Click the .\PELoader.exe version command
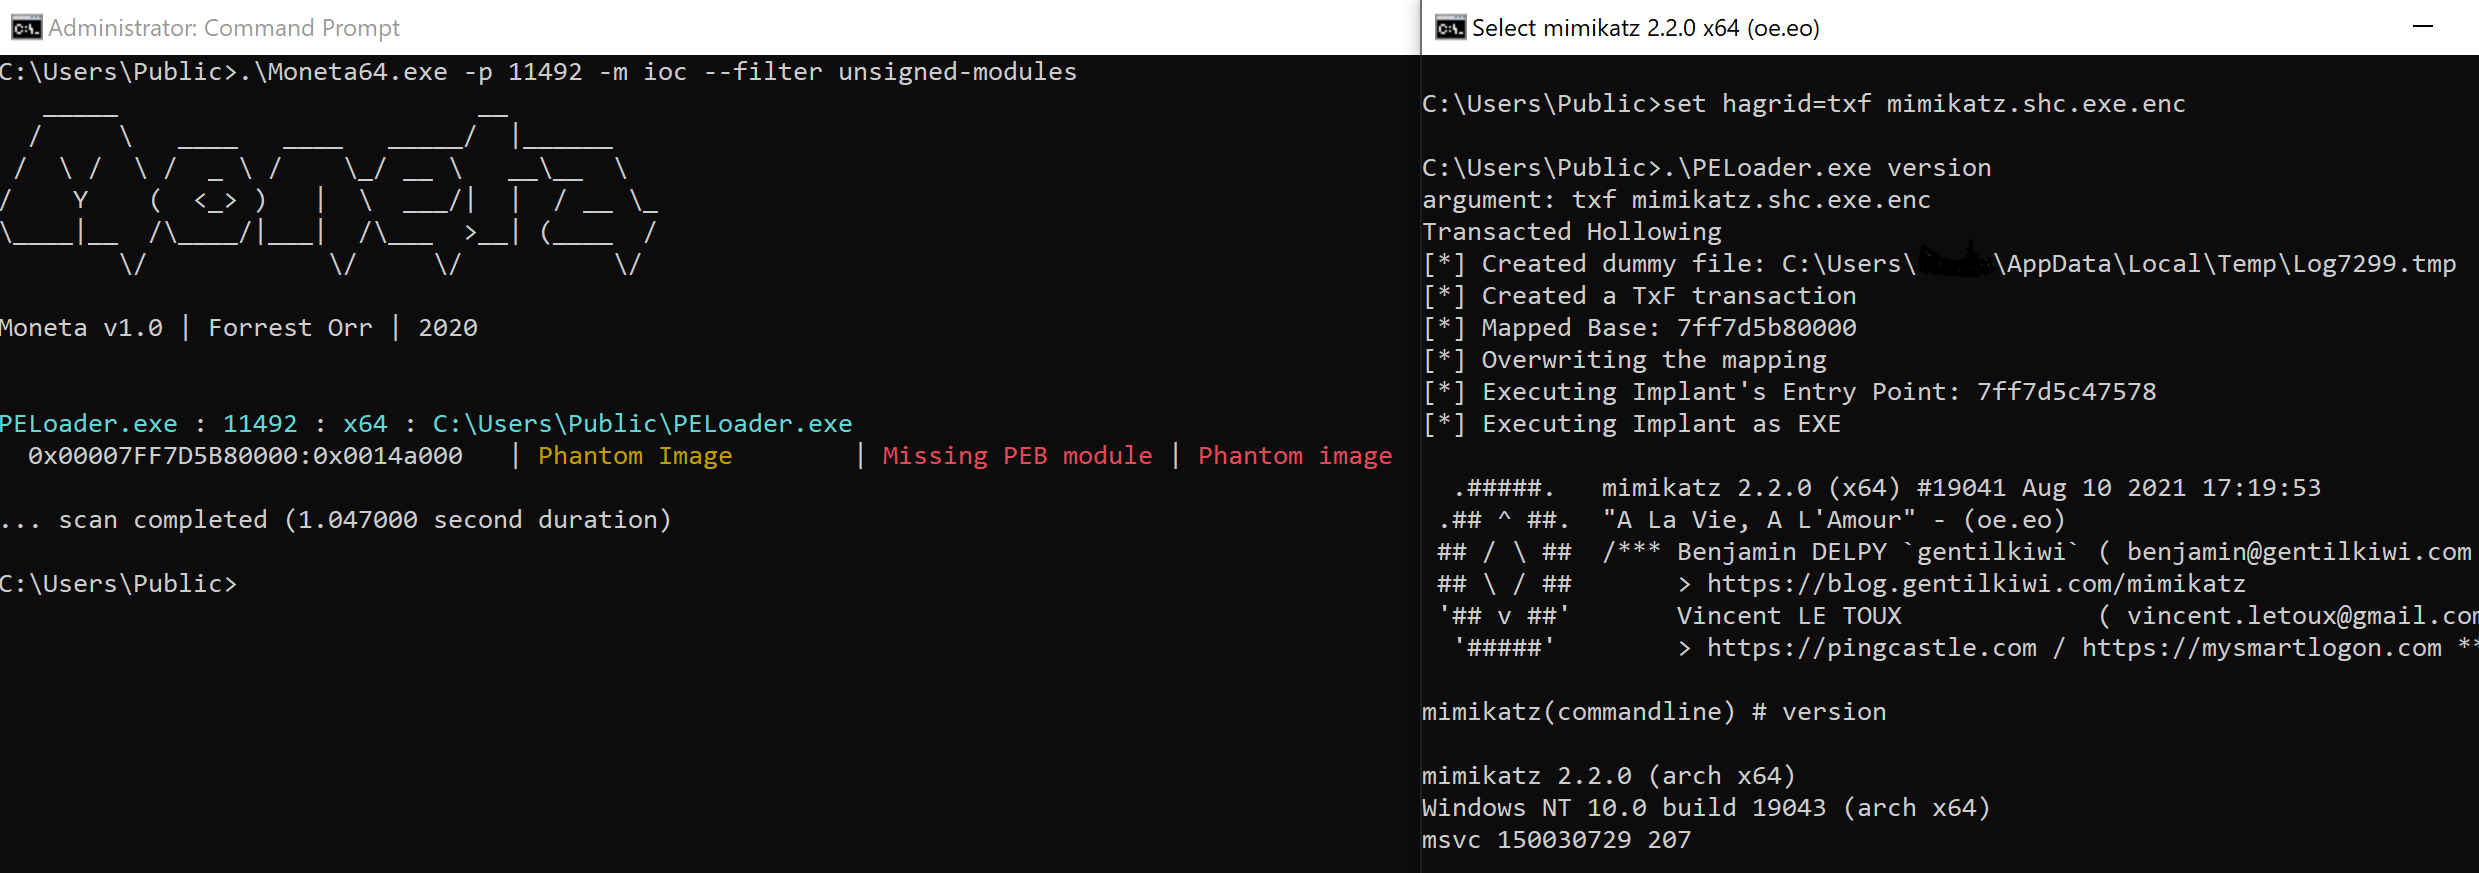Image resolution: width=2479 pixels, height=873 pixels. coord(1707,168)
